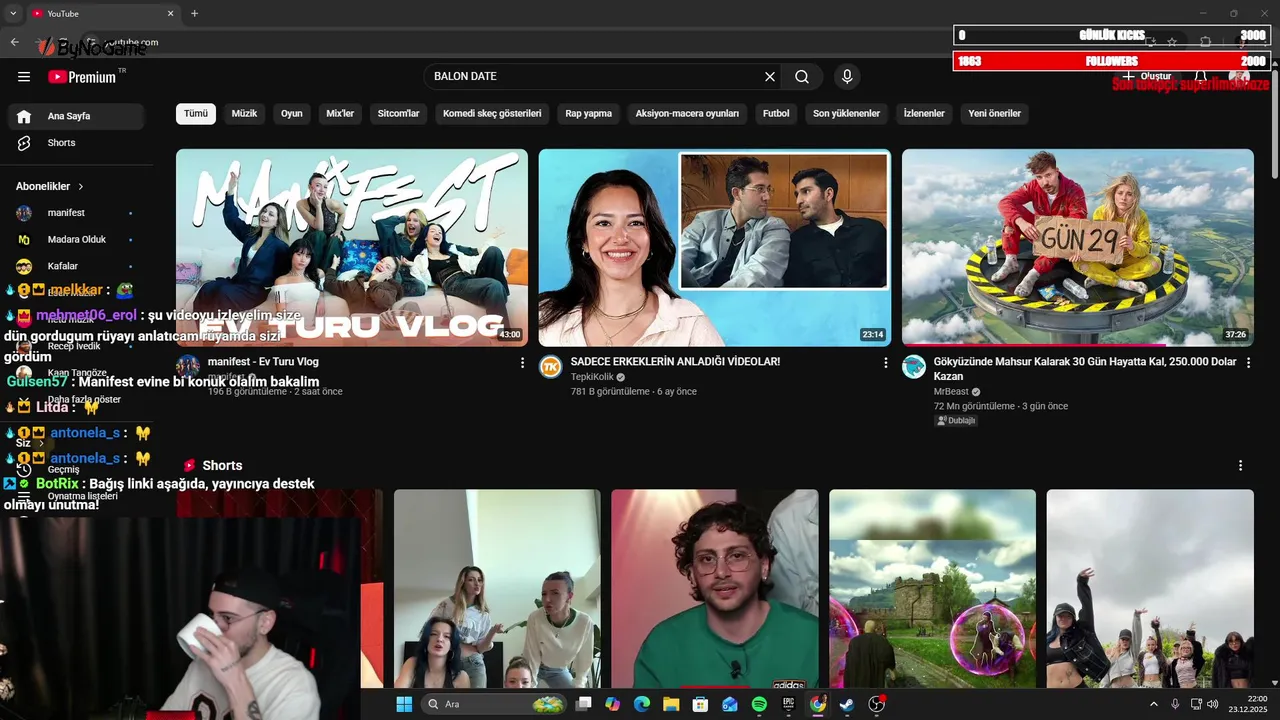The height and width of the screenshot is (720, 1280).
Task: Open Task View on the taskbar
Action: pyautogui.click(x=584, y=704)
